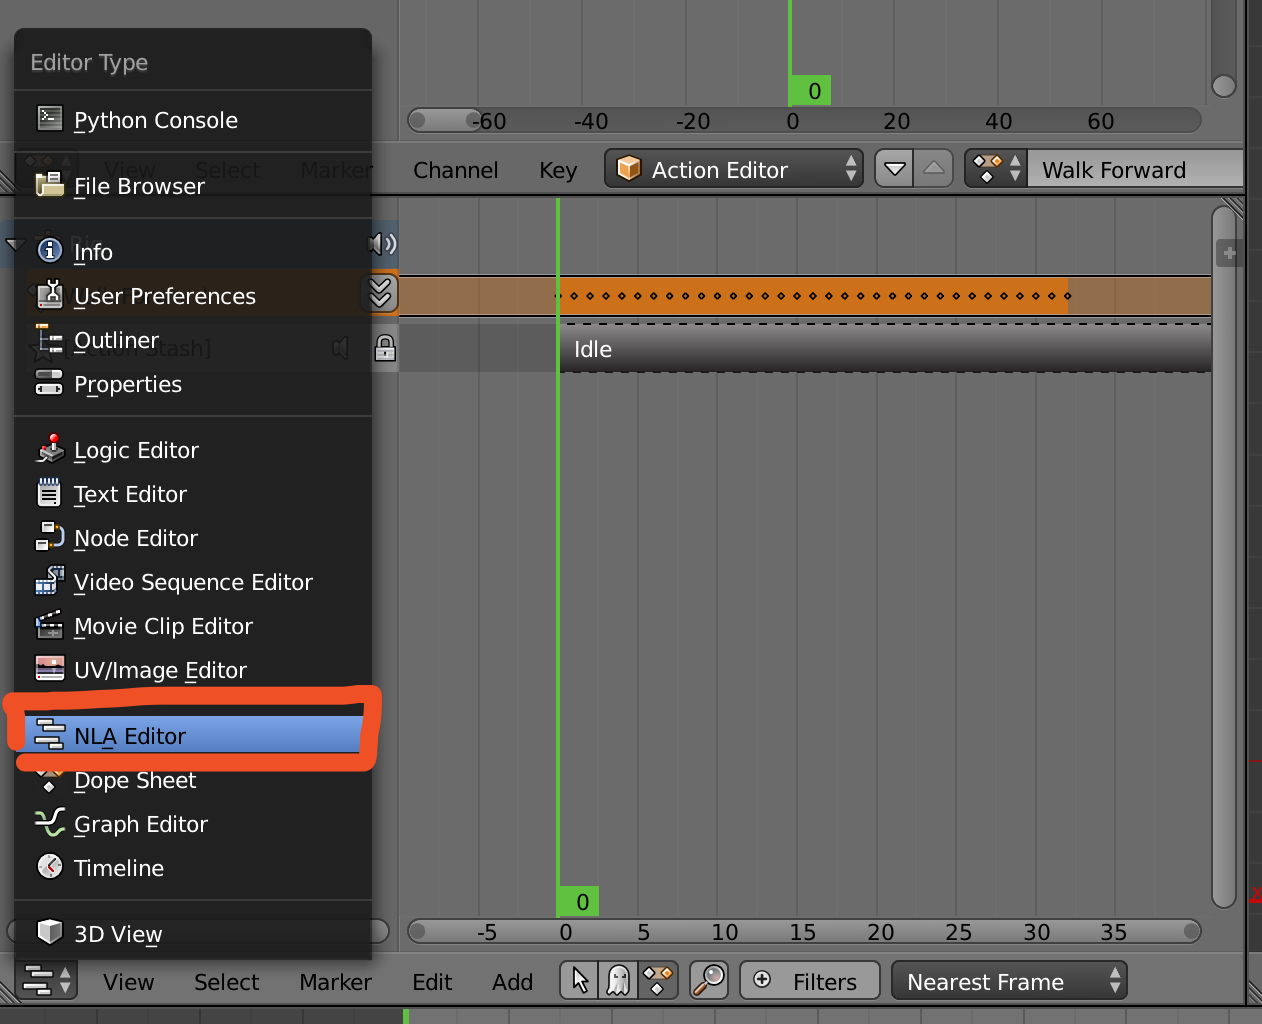Select the NLA Editor type

(x=130, y=735)
